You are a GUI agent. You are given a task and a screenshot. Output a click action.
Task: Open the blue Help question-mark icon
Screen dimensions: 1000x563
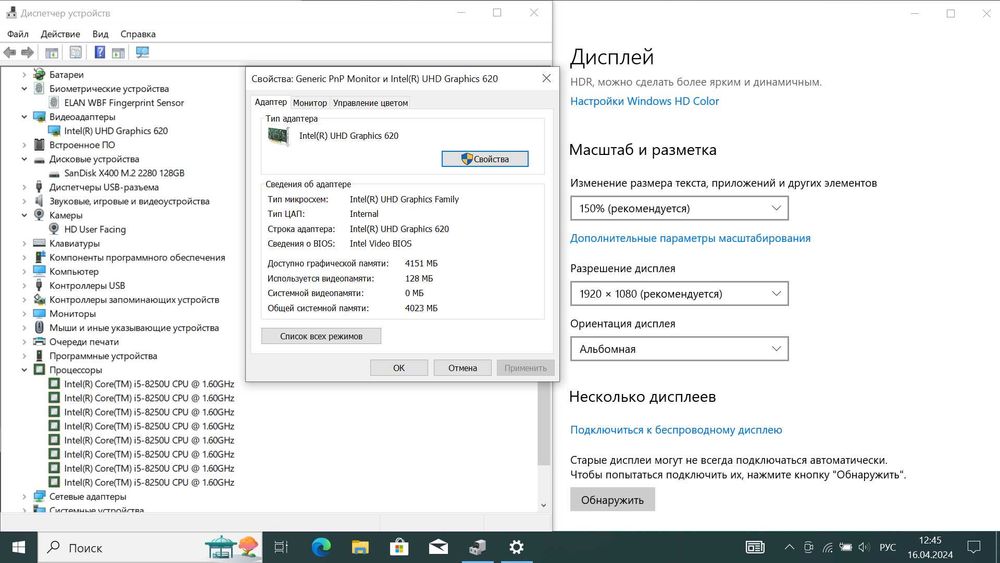pyautogui.click(x=99, y=52)
